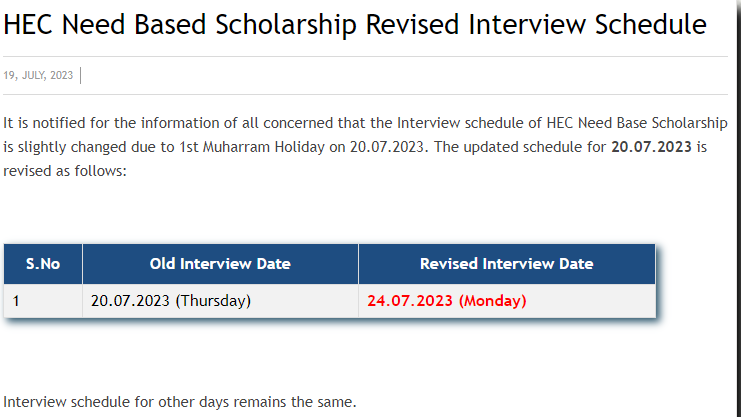
Task: Click the dark vertical scrollbar at window edge
Action: tap(738, 208)
